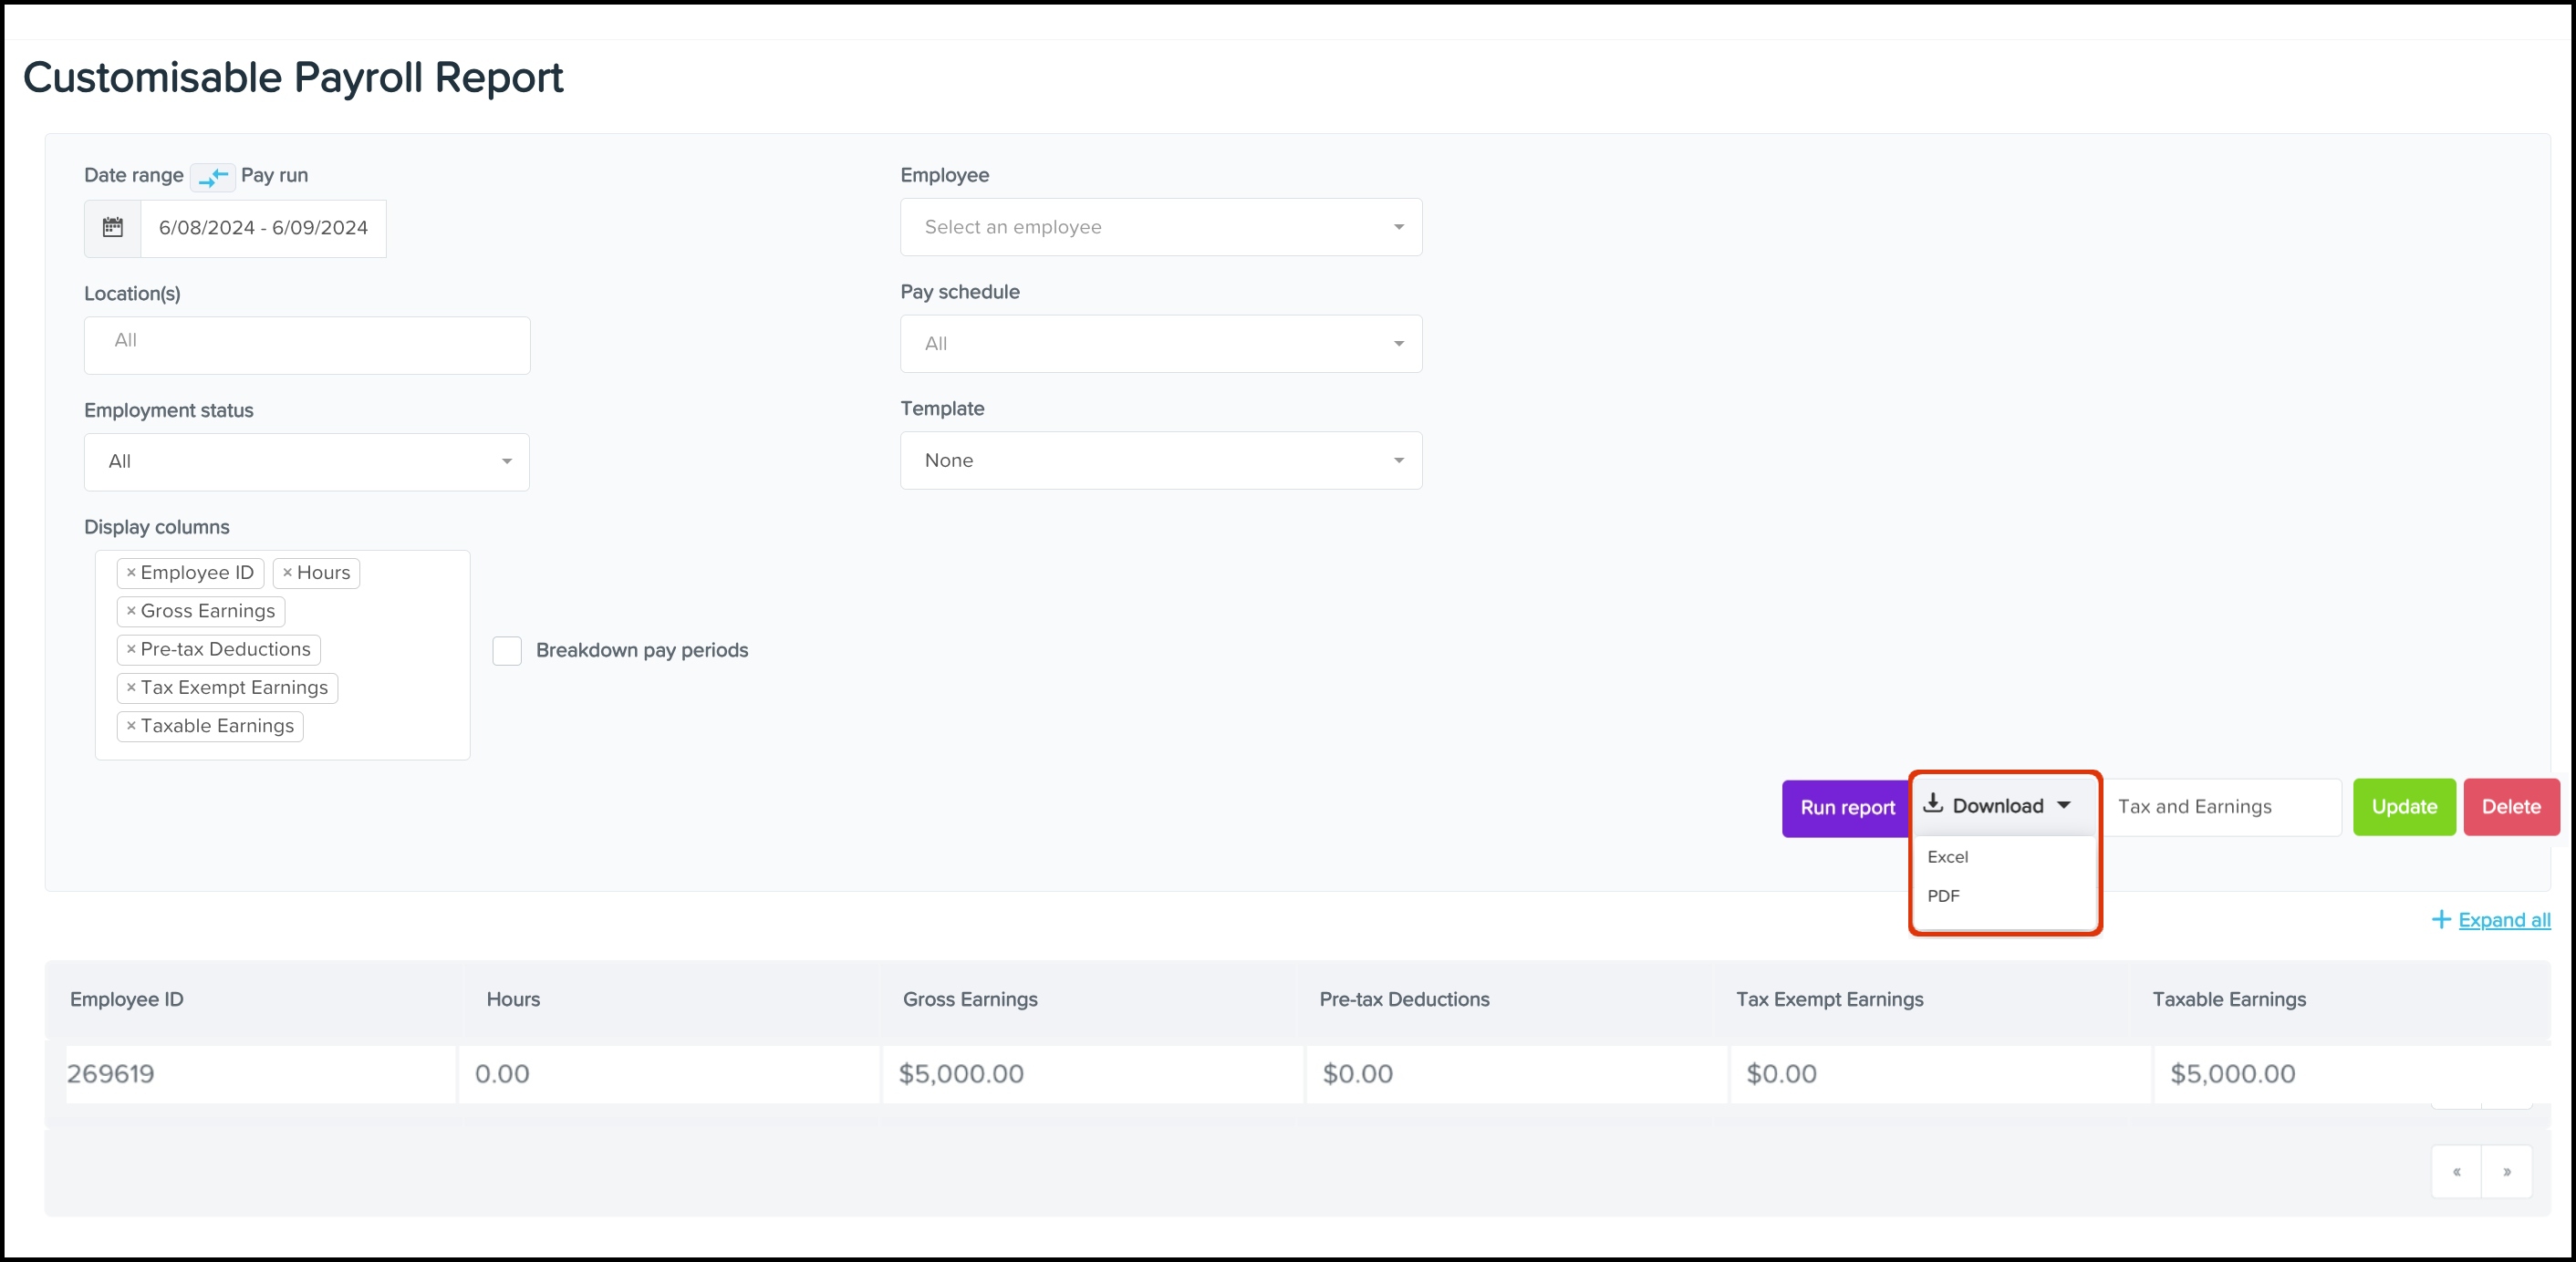This screenshot has height=1262, width=2576.
Task: Click the Tax Exempt Earnings column header
Action: (x=1829, y=999)
